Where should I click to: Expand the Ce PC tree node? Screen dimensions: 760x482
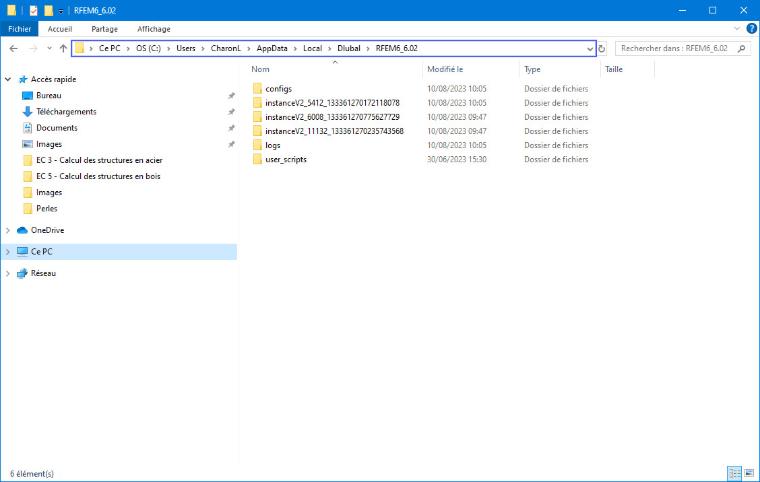coord(8,252)
